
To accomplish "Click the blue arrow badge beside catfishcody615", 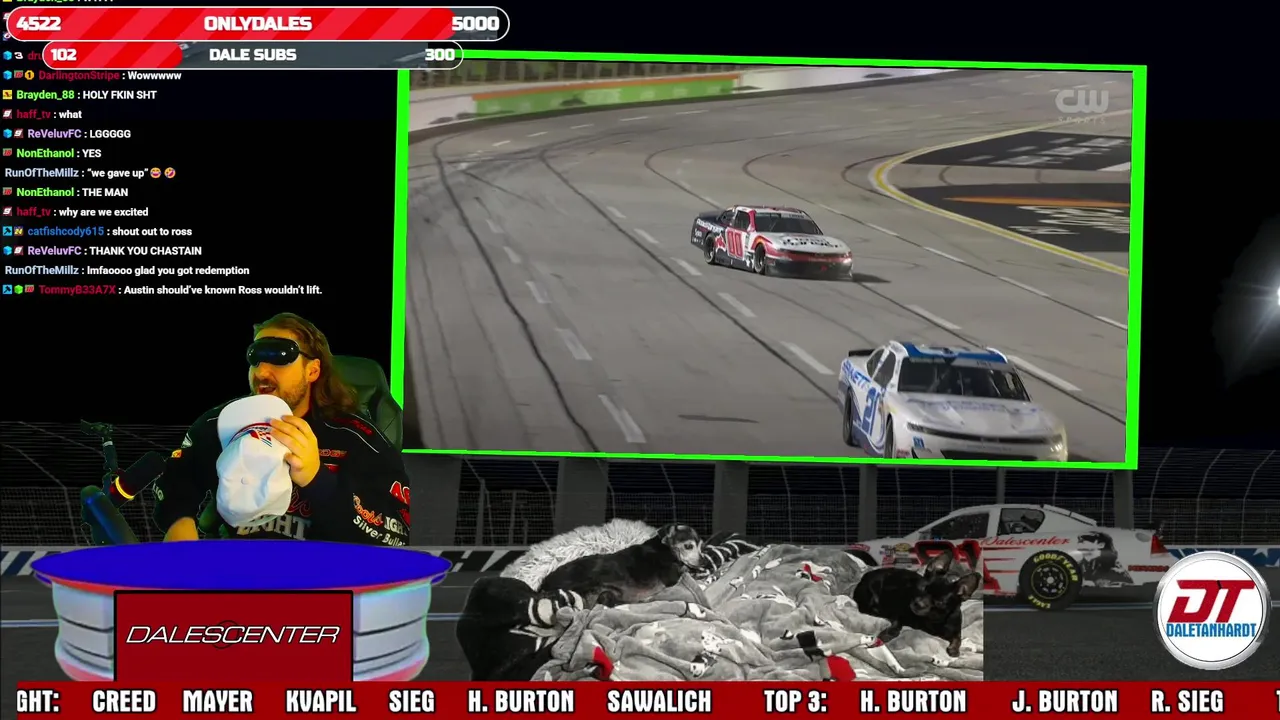I will [8, 231].
